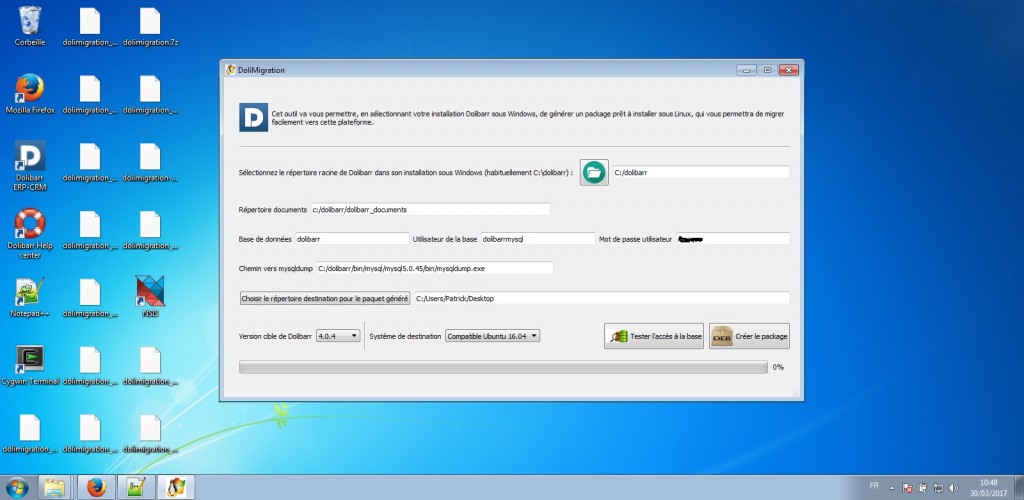Open Windows Explorer from taskbar
The height and width of the screenshot is (500, 1024).
pos(55,488)
